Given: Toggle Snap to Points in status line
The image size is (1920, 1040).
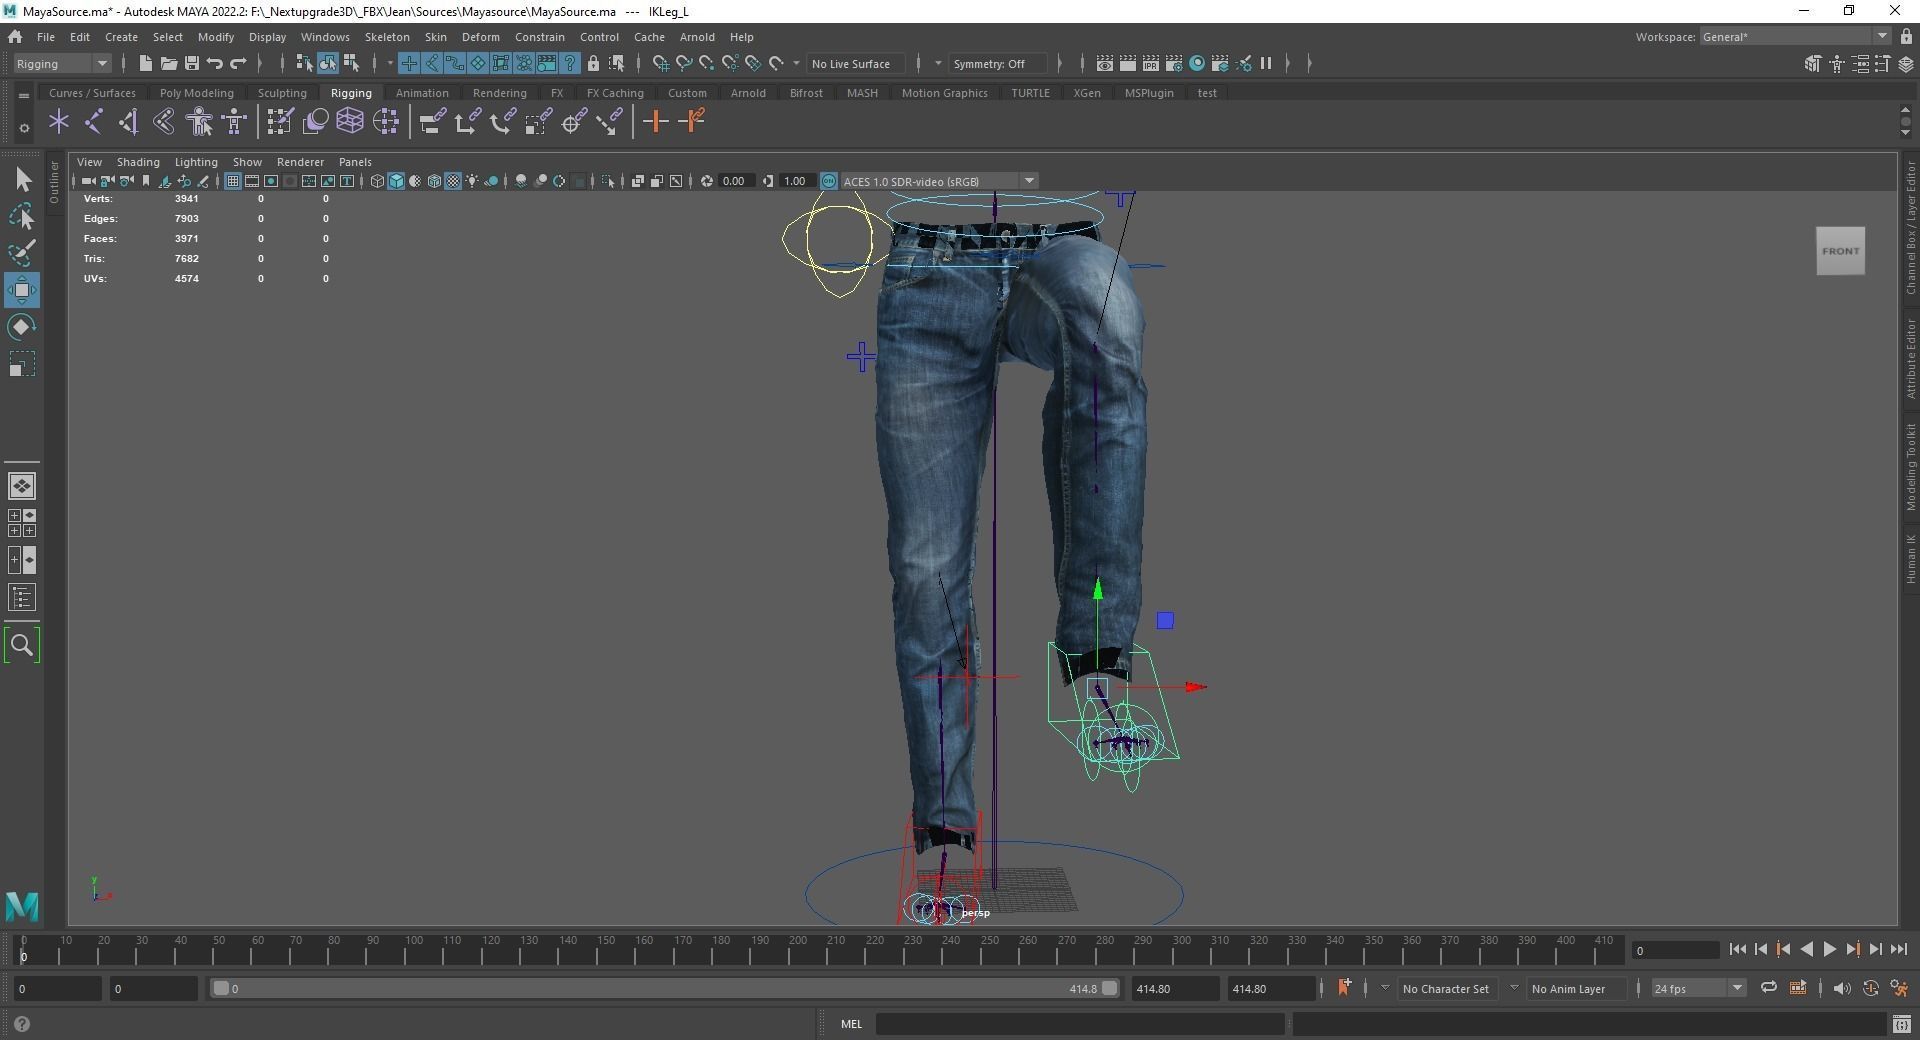Looking at the screenshot, I should tap(707, 63).
